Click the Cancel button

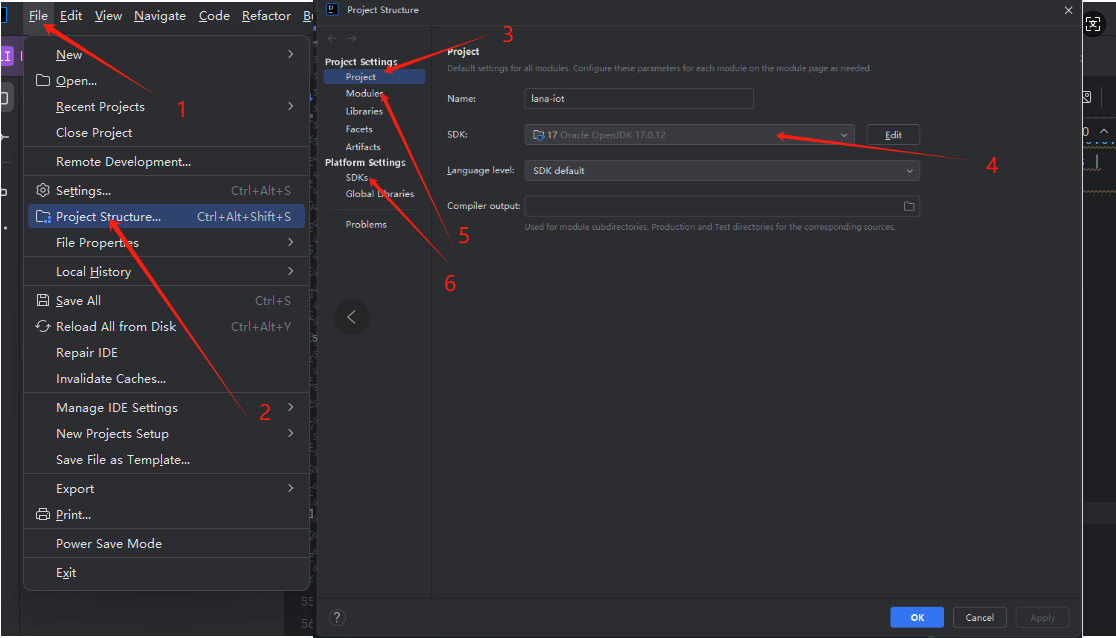click(979, 617)
